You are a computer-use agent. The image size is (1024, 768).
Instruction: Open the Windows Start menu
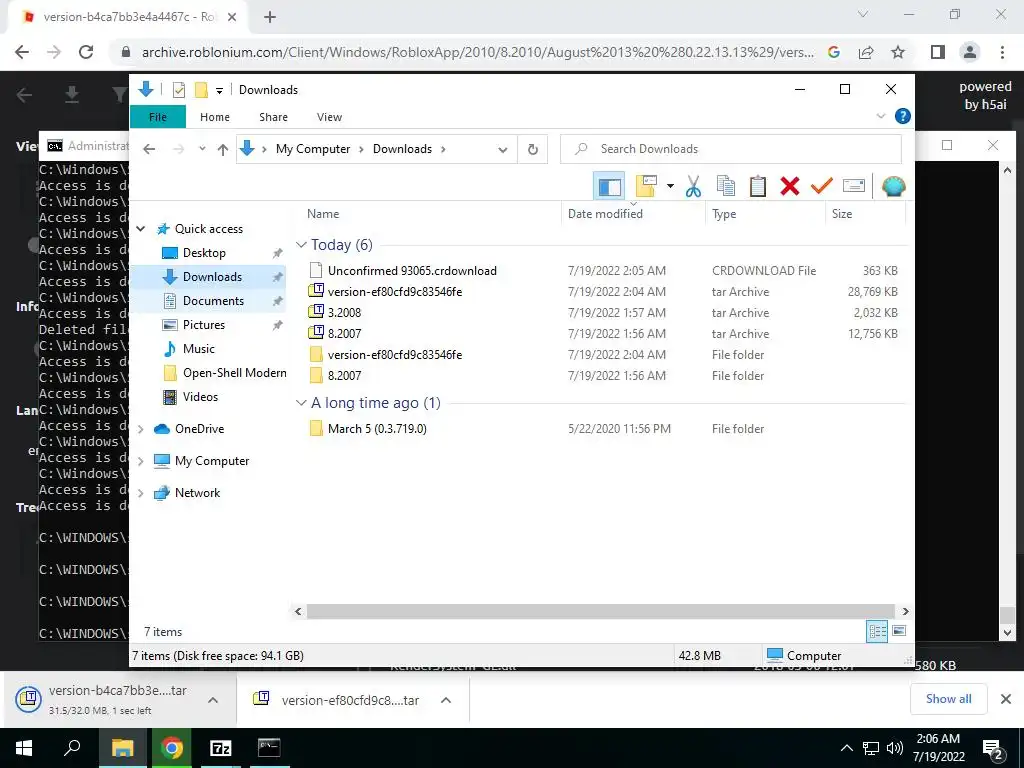[x=24, y=748]
